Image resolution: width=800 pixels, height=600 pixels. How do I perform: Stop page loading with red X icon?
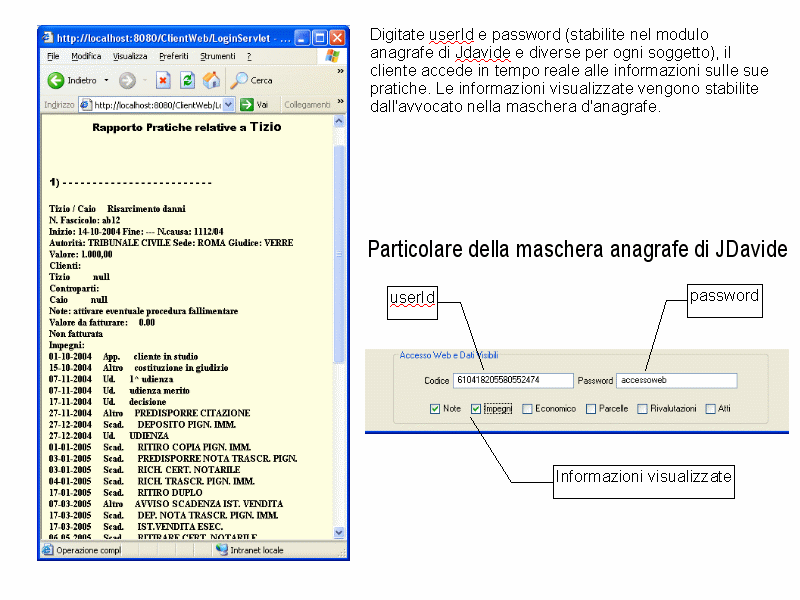coord(163,80)
